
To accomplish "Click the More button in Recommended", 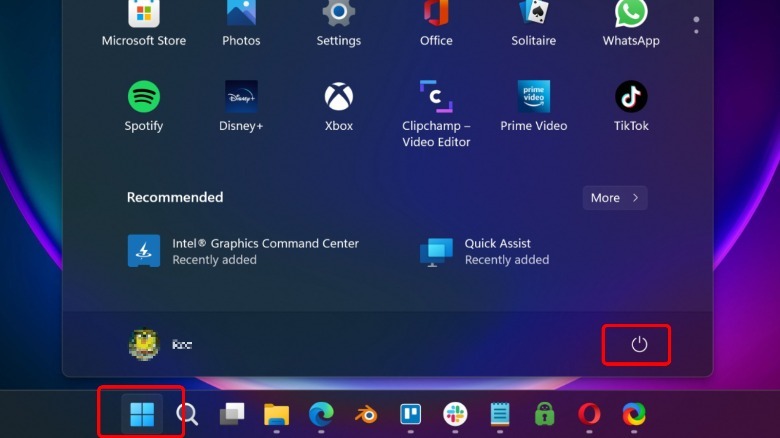I will click(615, 198).
